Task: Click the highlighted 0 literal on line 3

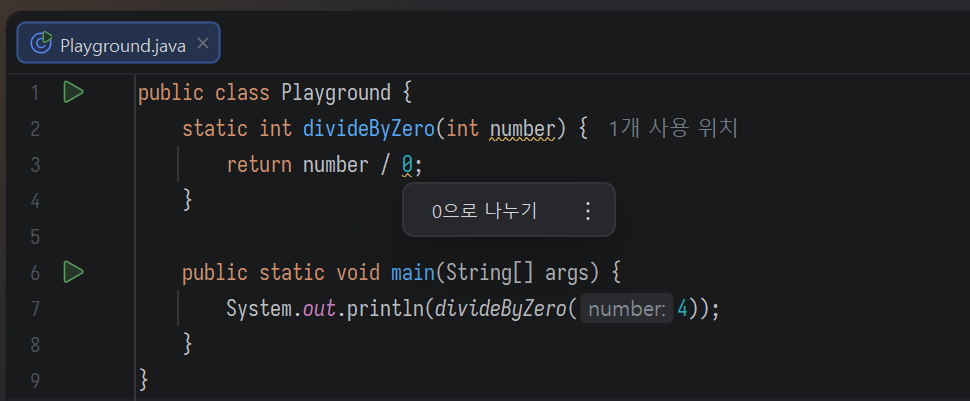Action: pos(408,165)
